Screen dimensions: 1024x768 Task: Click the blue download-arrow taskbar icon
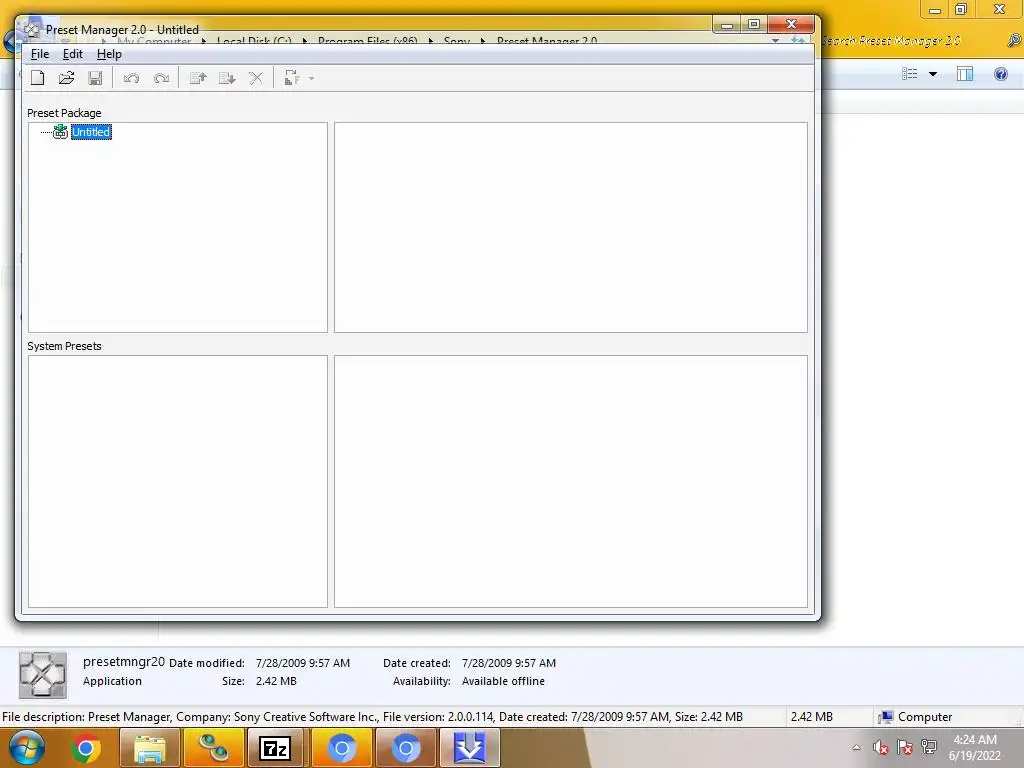pyautogui.click(x=470, y=748)
